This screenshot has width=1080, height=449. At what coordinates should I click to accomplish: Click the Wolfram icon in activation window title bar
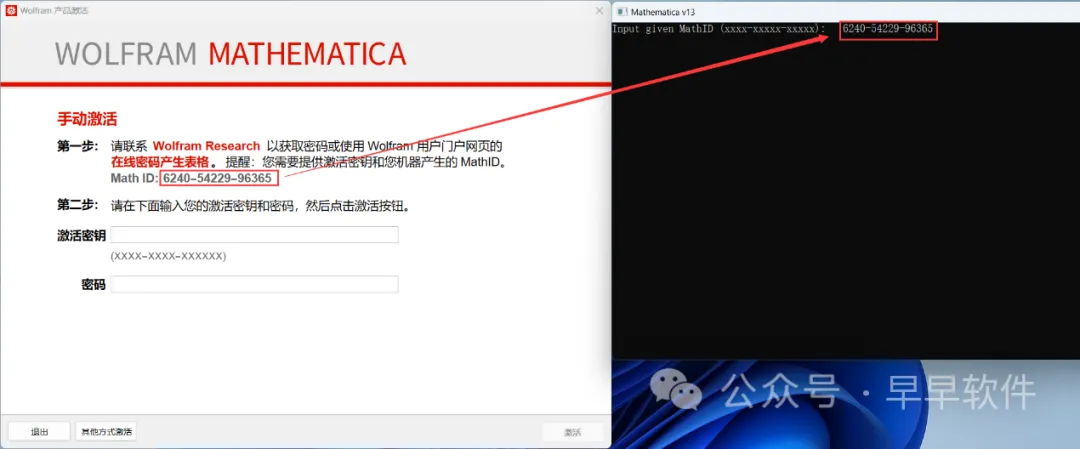pyautogui.click(x=10, y=11)
